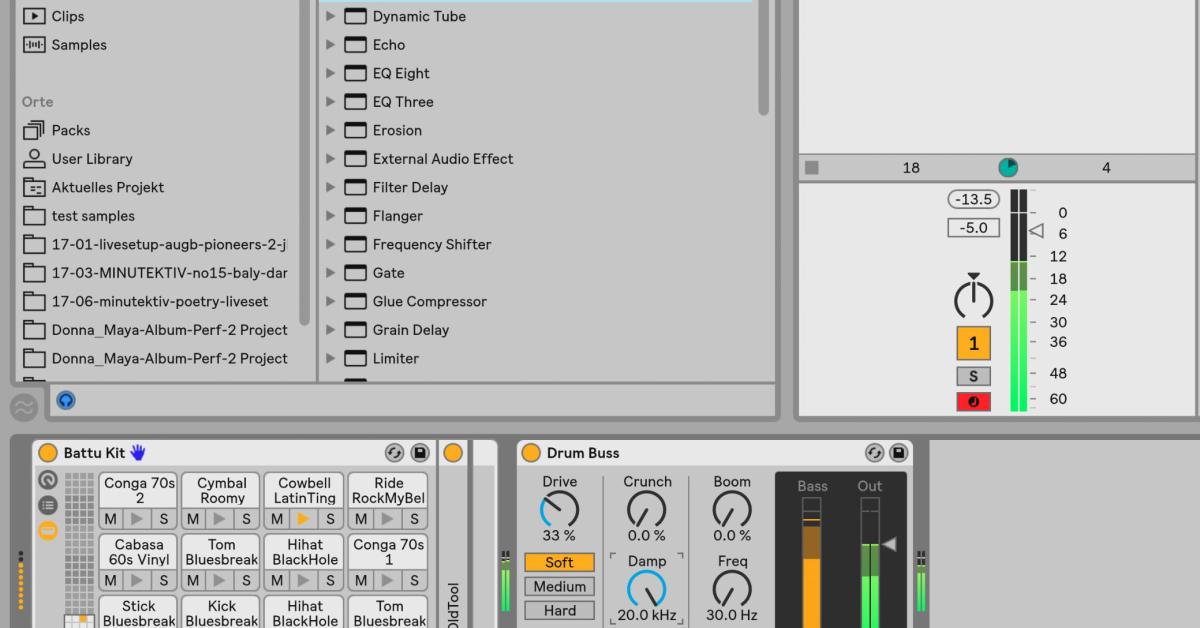Show the macro controls of Battu Kit

point(47,481)
